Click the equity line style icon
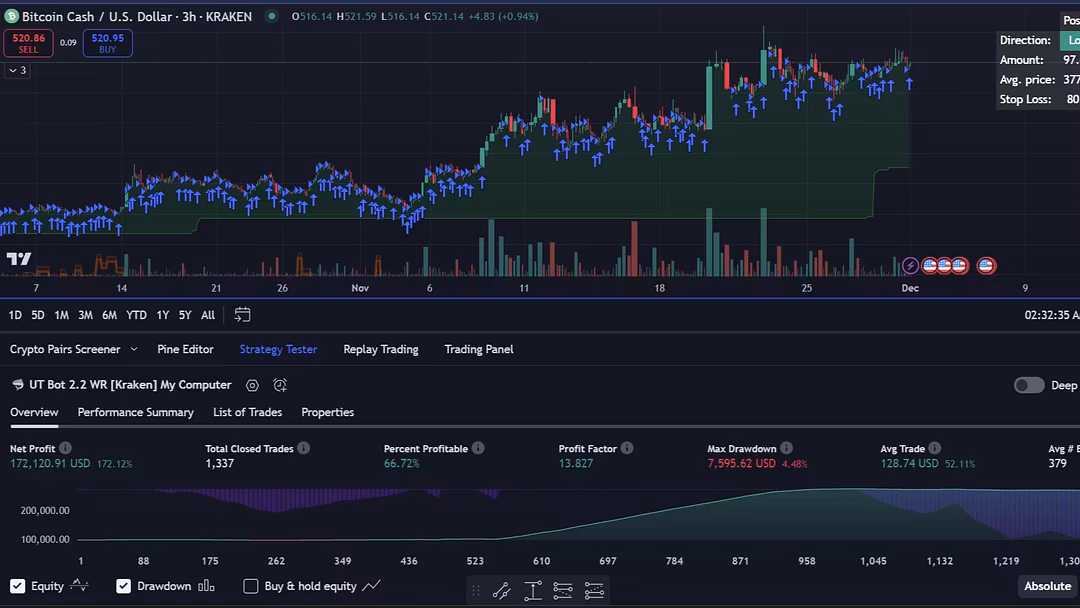 [x=79, y=585]
